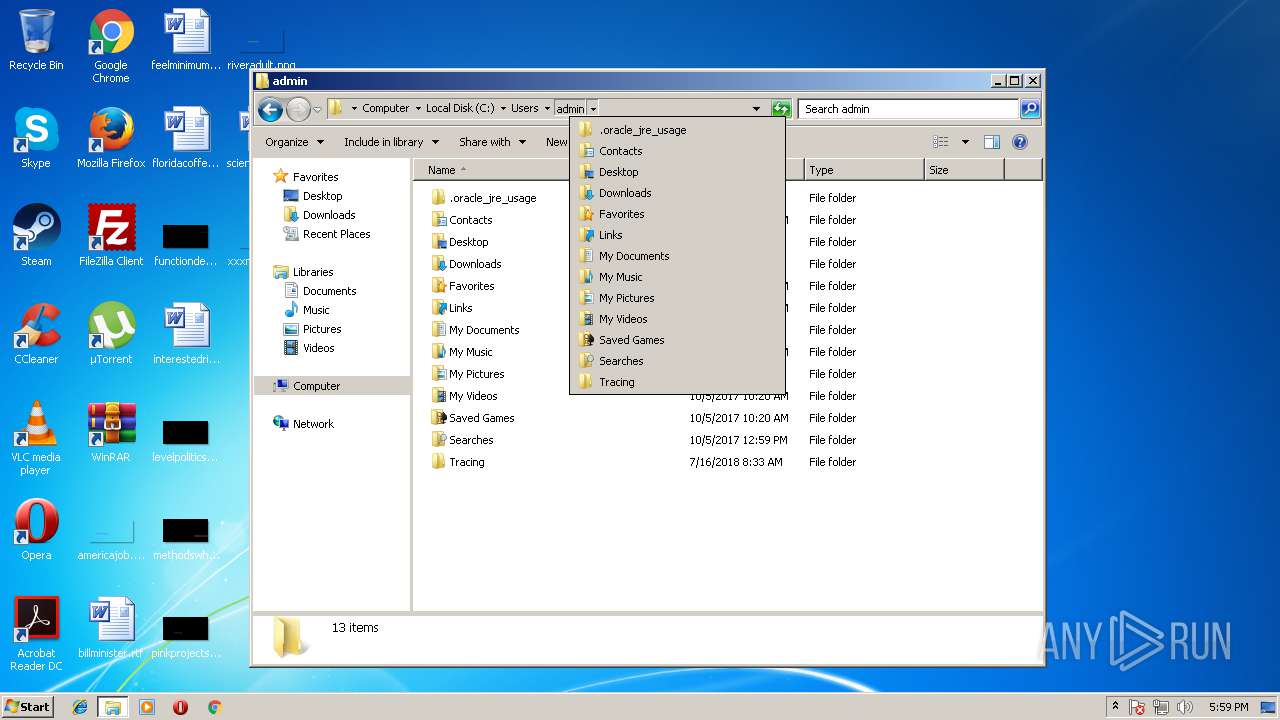
Task: Choose Contacts in breadcrumb dropdown
Action: click(x=677, y=151)
